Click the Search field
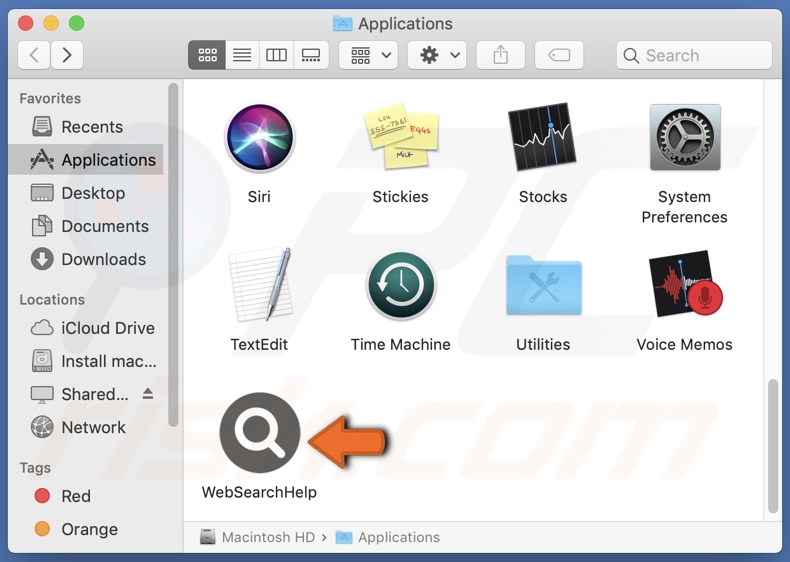The width and height of the screenshot is (790, 562). (x=694, y=55)
